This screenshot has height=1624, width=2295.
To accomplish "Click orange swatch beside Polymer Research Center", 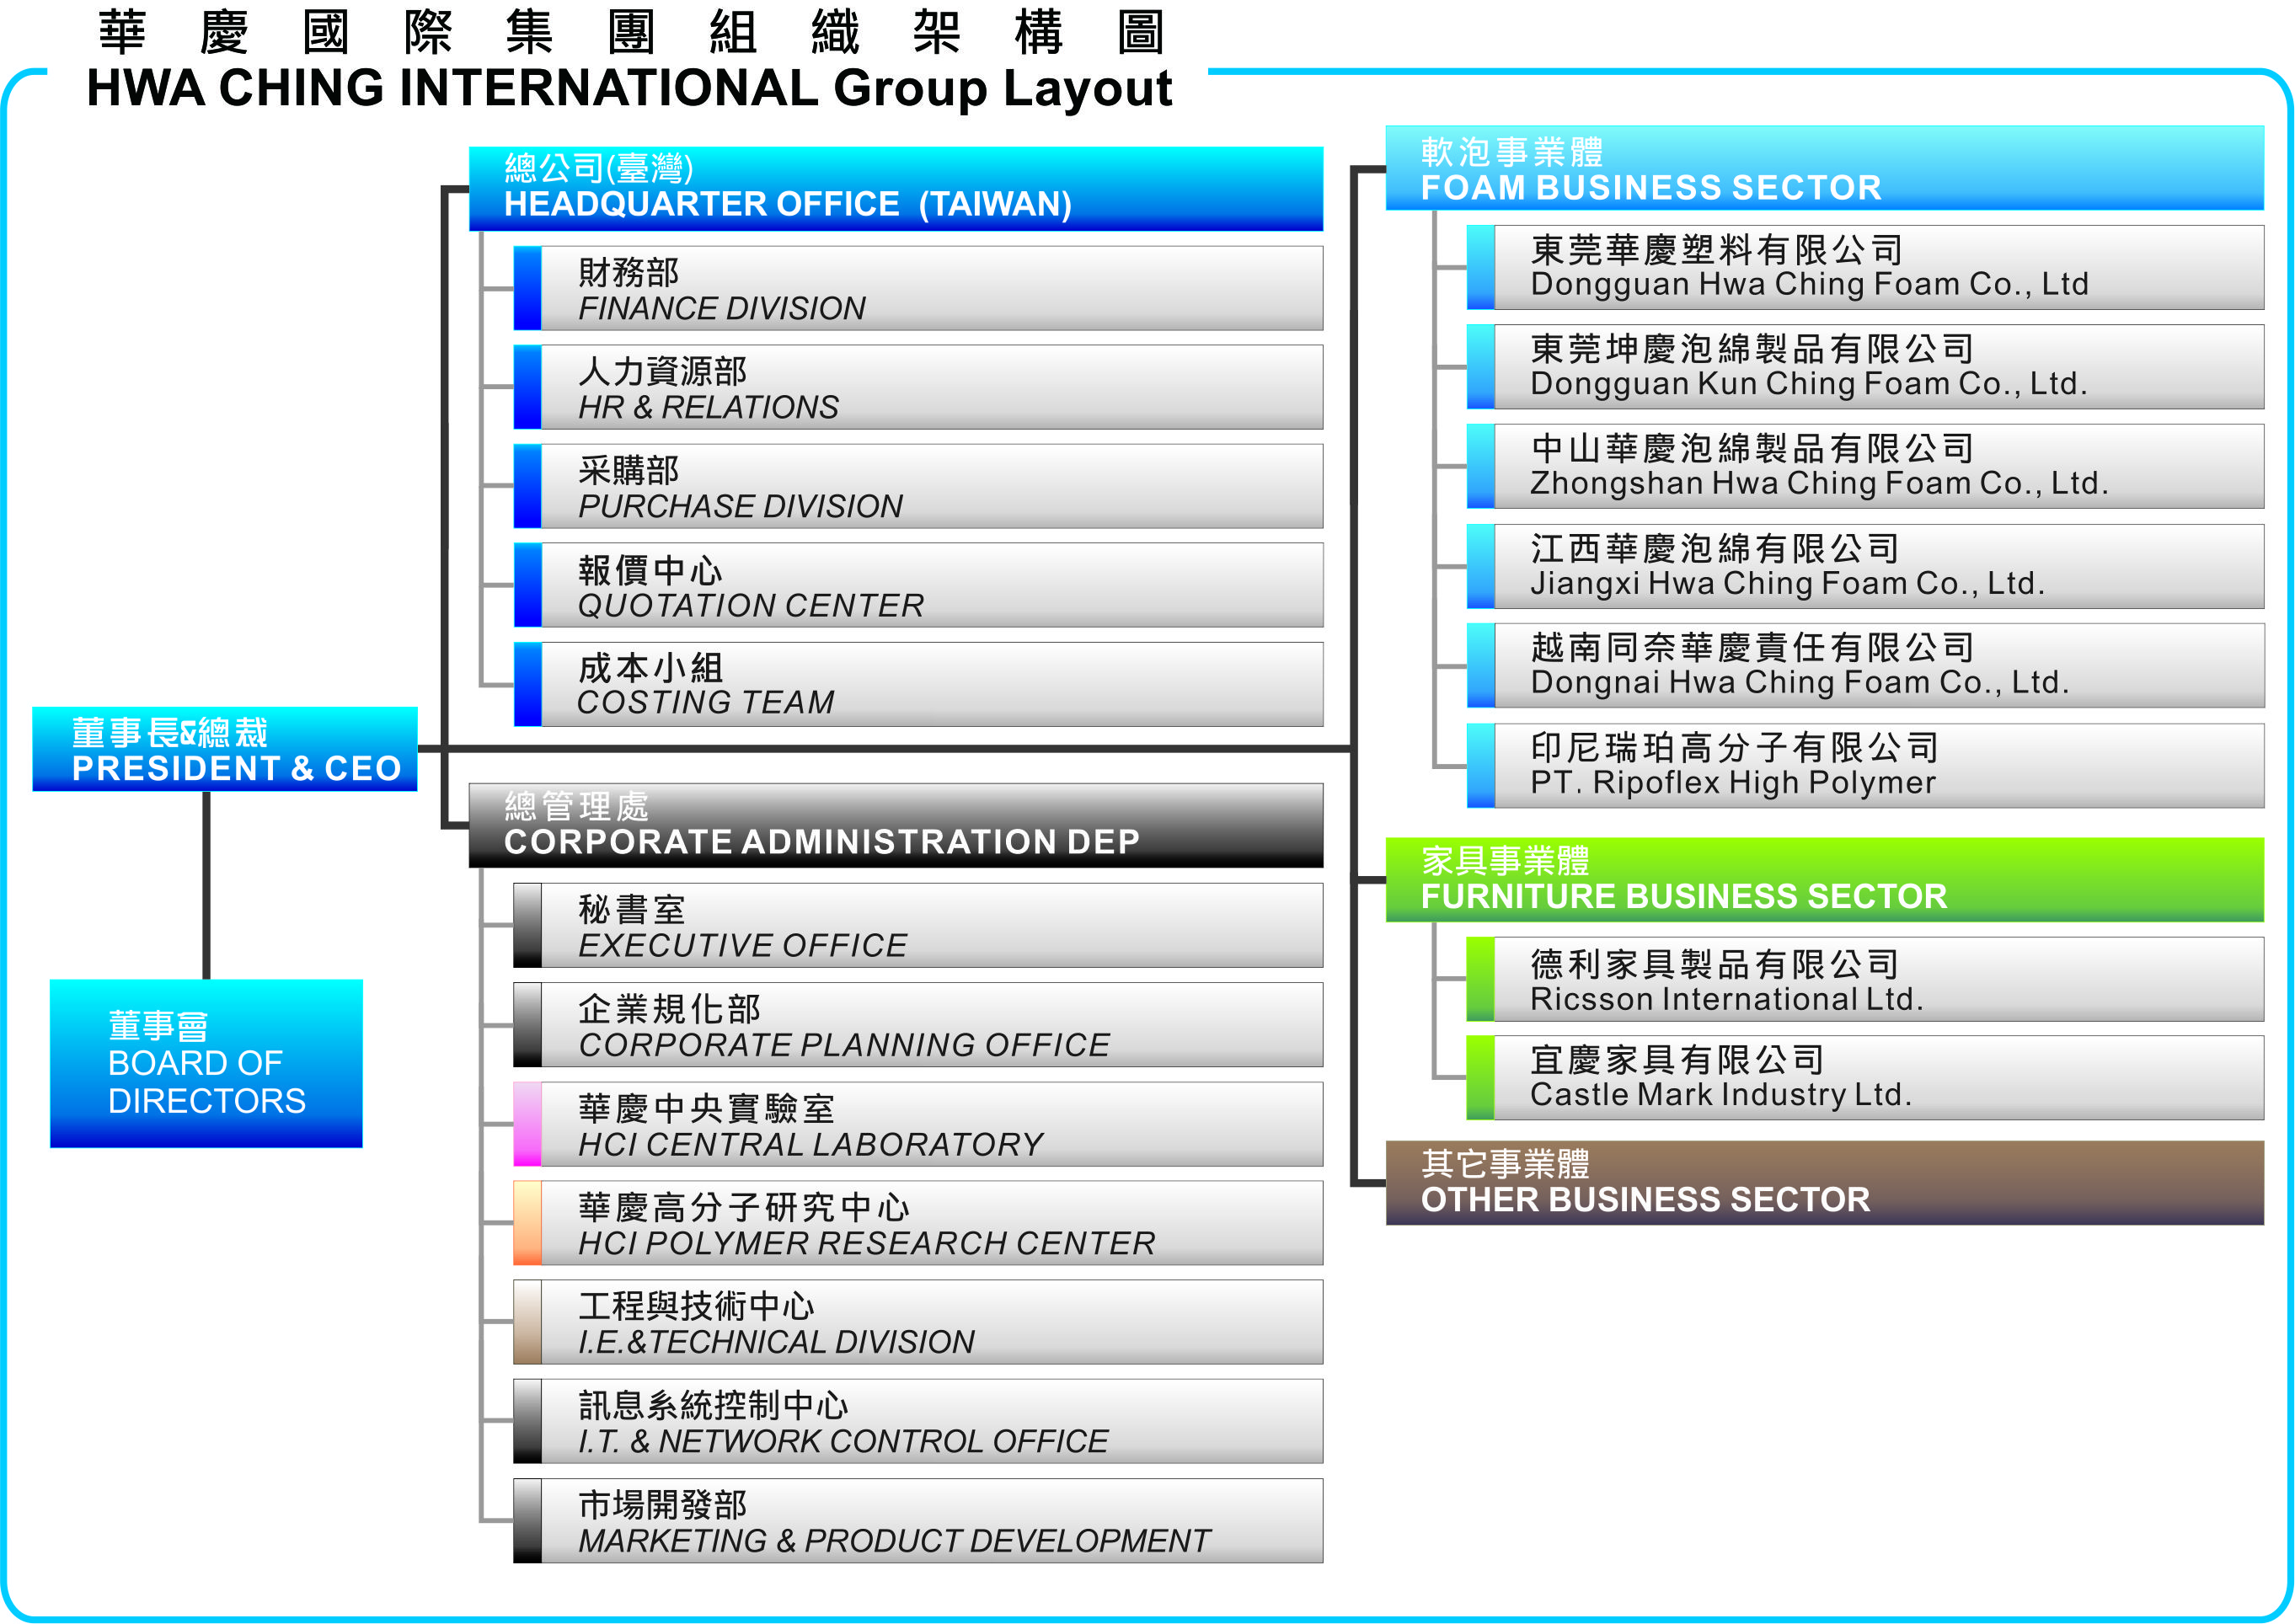I will [x=527, y=1223].
